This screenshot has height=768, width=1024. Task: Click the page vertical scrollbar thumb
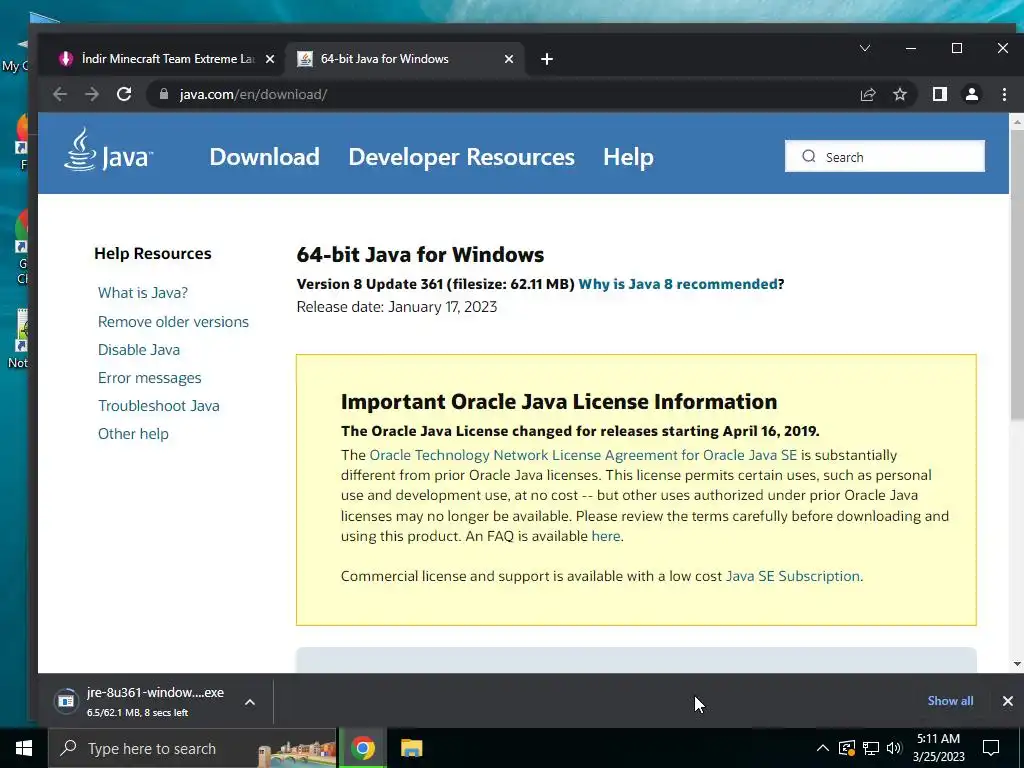(x=1017, y=274)
